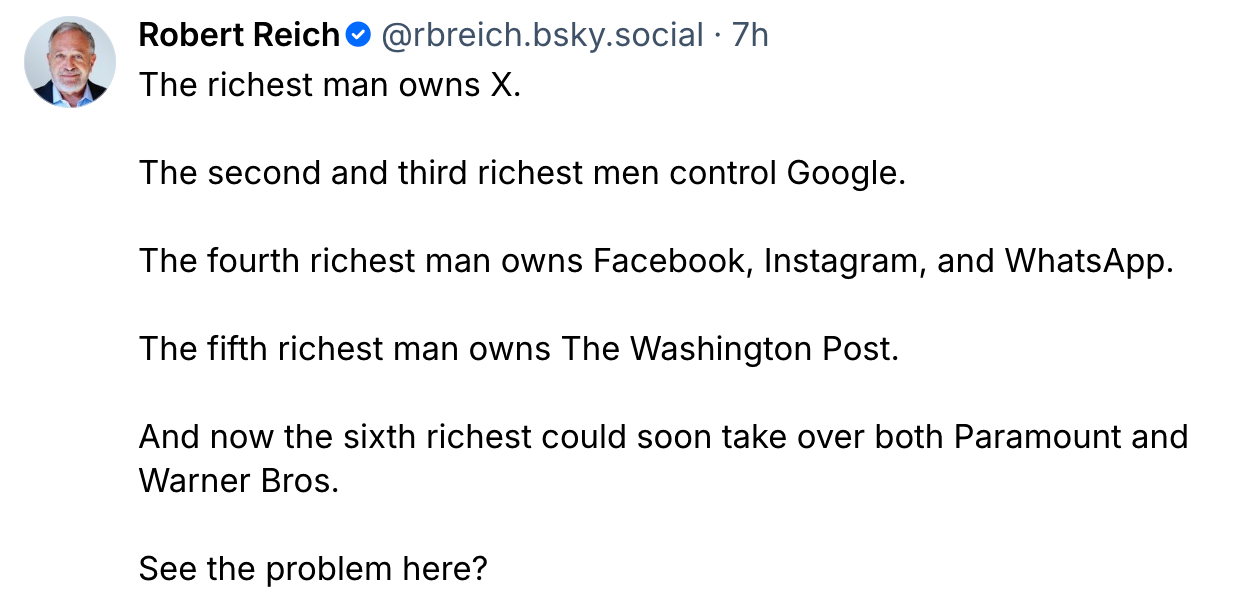The width and height of the screenshot is (1246, 604).
Task: Click the @rbreich.bsky.social handle
Action: pos(541,36)
